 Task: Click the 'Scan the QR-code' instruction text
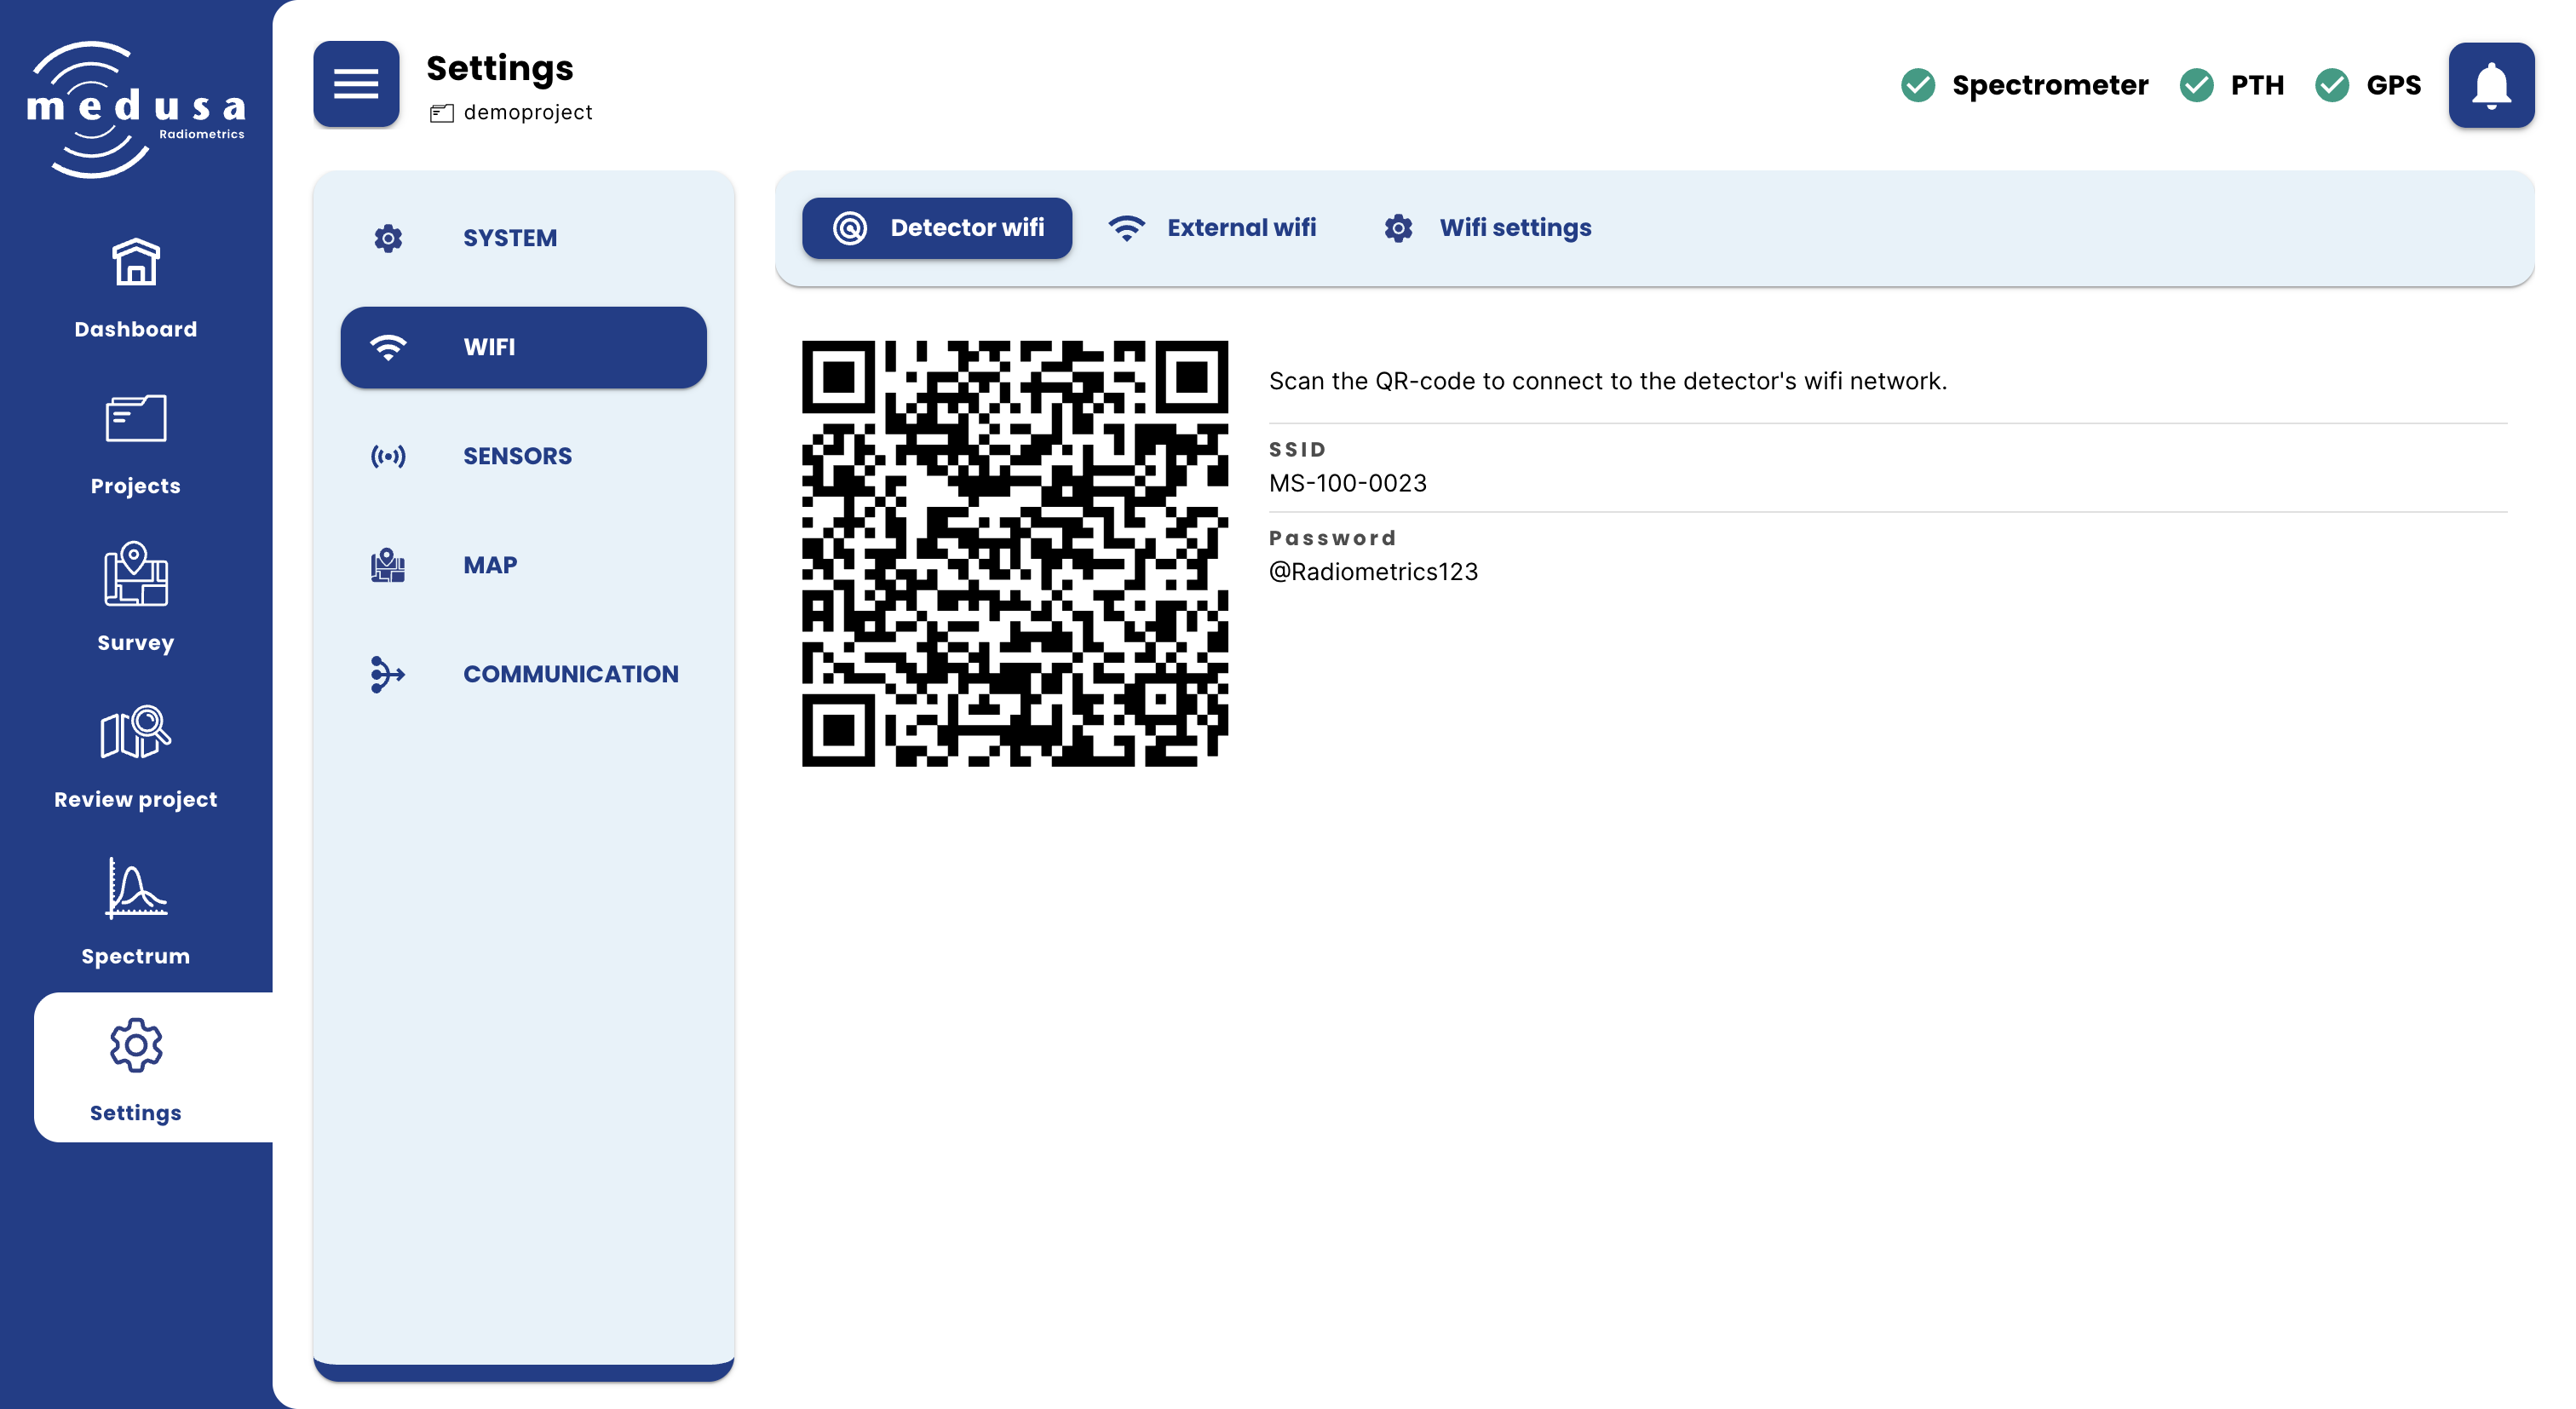click(x=1608, y=381)
